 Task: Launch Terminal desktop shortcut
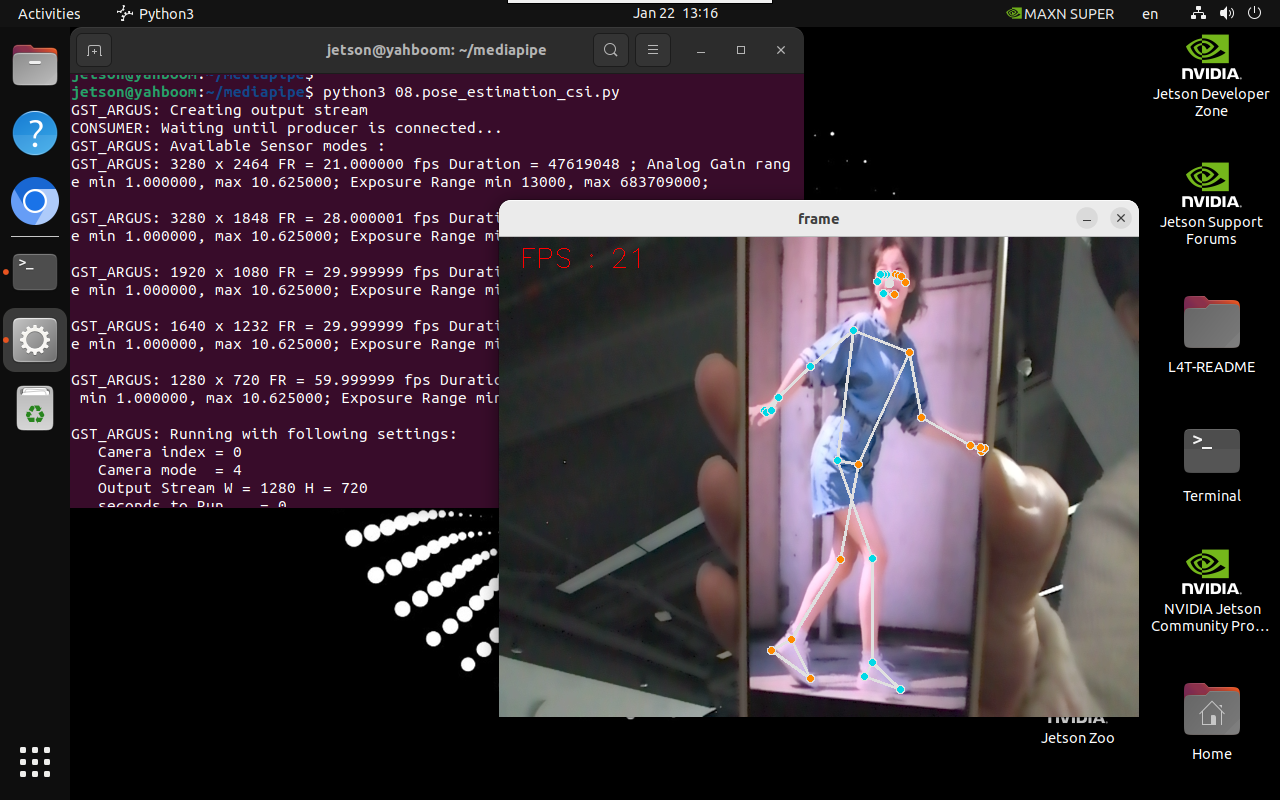pyautogui.click(x=1211, y=465)
